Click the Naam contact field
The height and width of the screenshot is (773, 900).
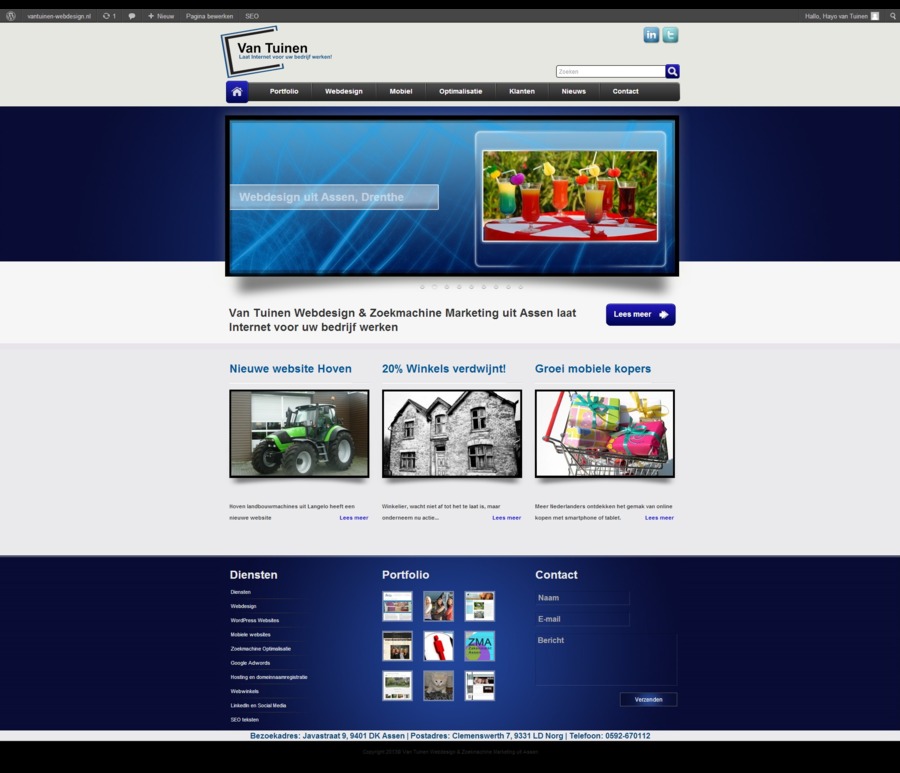[583, 598]
